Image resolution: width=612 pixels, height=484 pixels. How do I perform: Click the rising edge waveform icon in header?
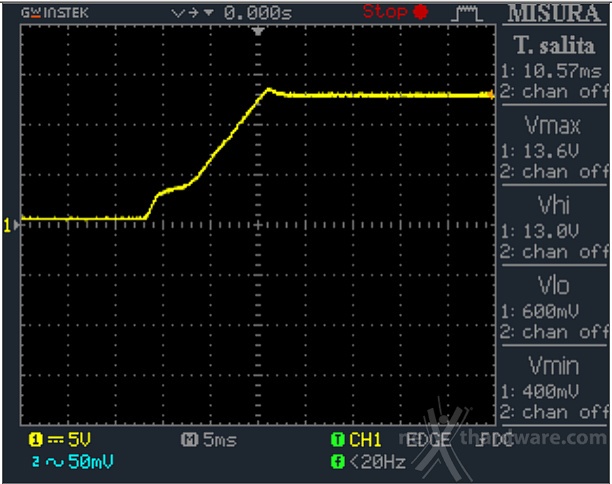pos(467,13)
